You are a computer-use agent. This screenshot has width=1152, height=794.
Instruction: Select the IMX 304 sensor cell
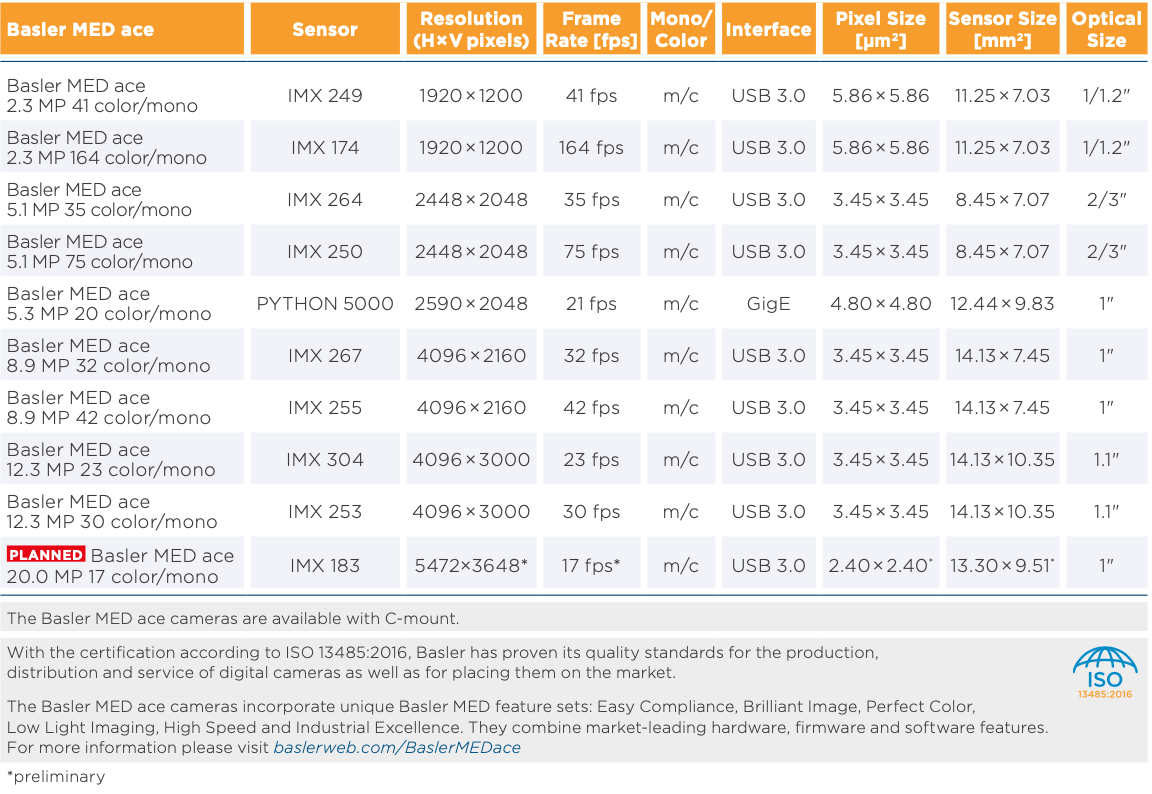[325, 459]
